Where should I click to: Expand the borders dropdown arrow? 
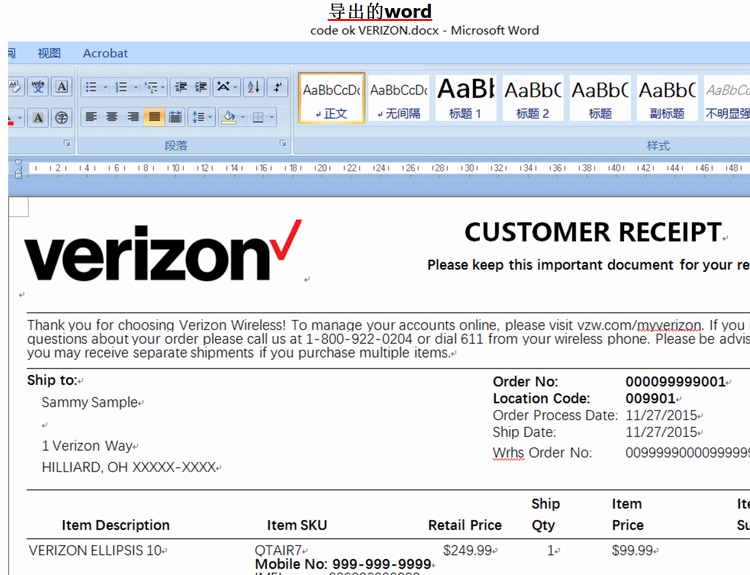coord(271,117)
